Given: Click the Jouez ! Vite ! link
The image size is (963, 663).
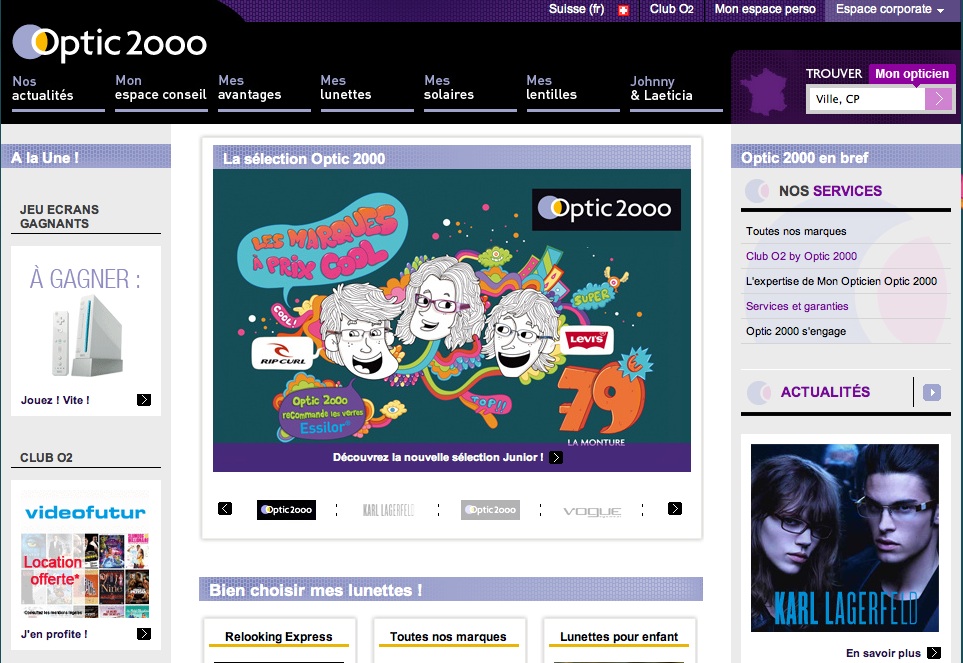Looking at the screenshot, I should (55, 400).
